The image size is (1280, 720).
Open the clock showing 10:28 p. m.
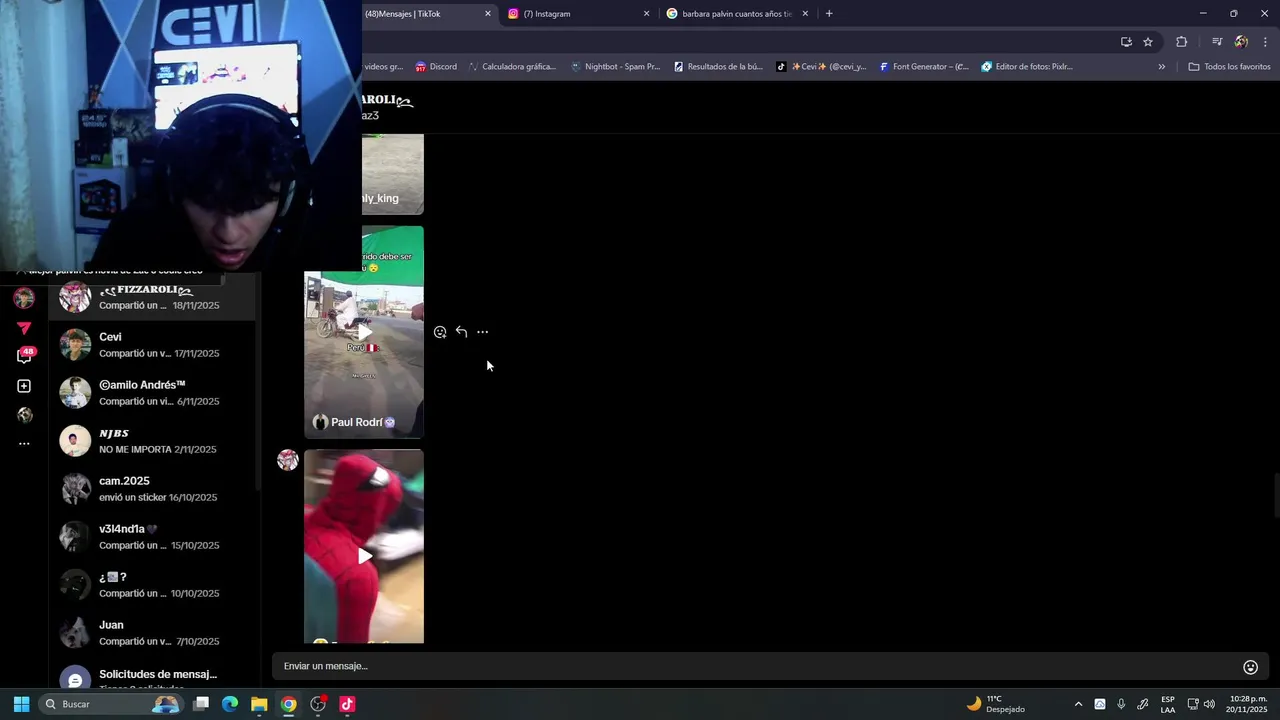(x=1248, y=704)
